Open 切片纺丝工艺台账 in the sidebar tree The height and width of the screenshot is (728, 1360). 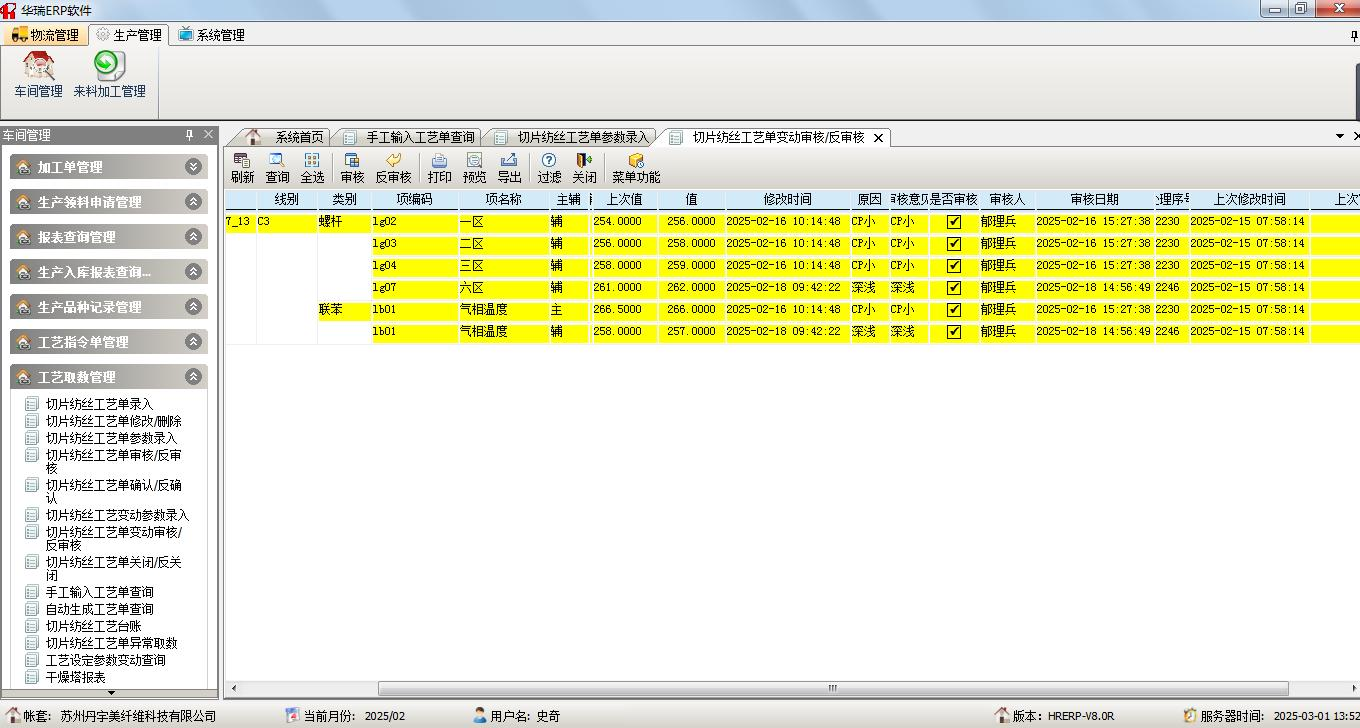(x=93, y=626)
